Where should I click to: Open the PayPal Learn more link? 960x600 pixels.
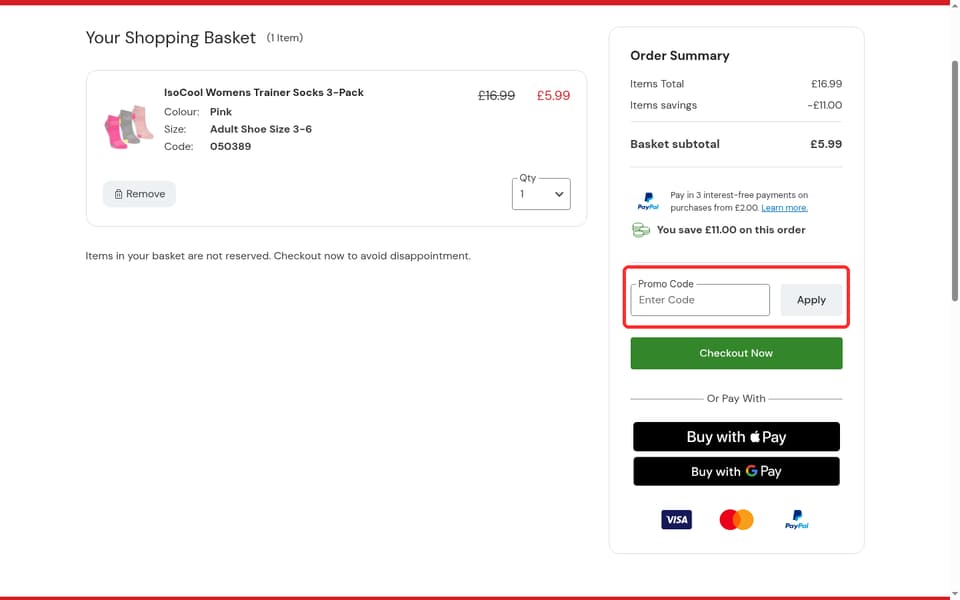pyautogui.click(x=784, y=208)
